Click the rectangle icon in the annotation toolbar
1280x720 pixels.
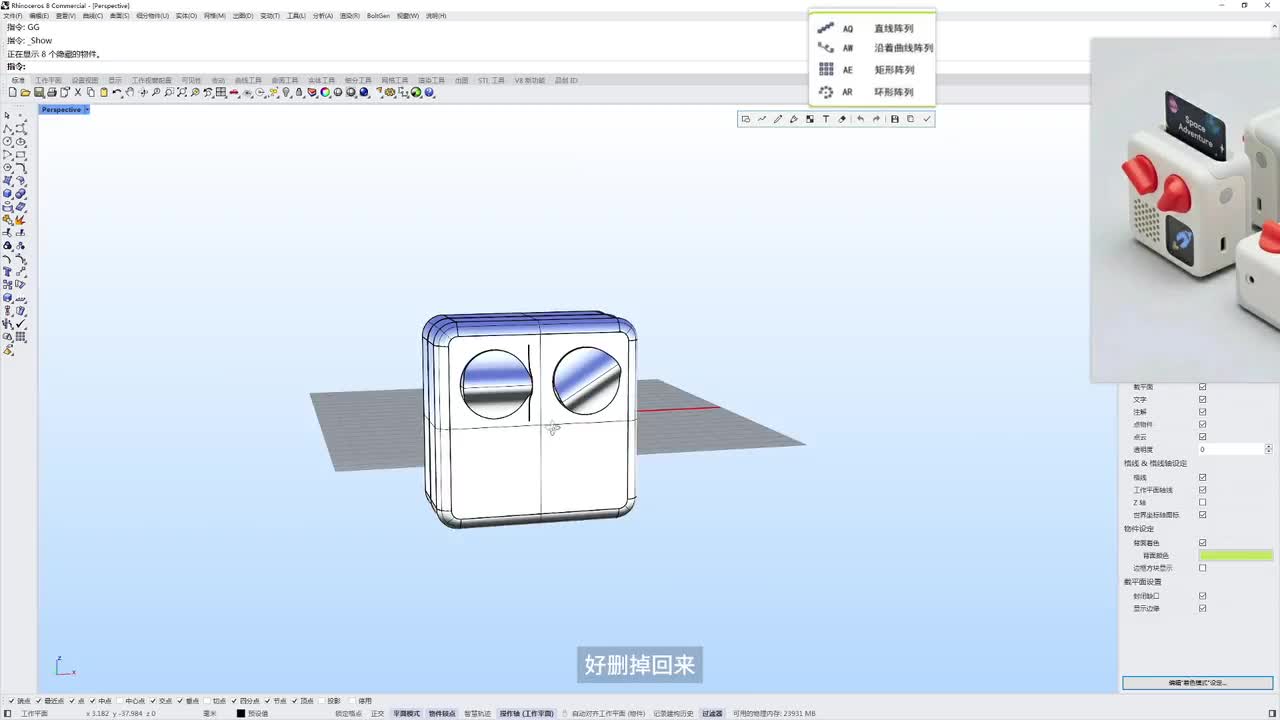point(746,119)
